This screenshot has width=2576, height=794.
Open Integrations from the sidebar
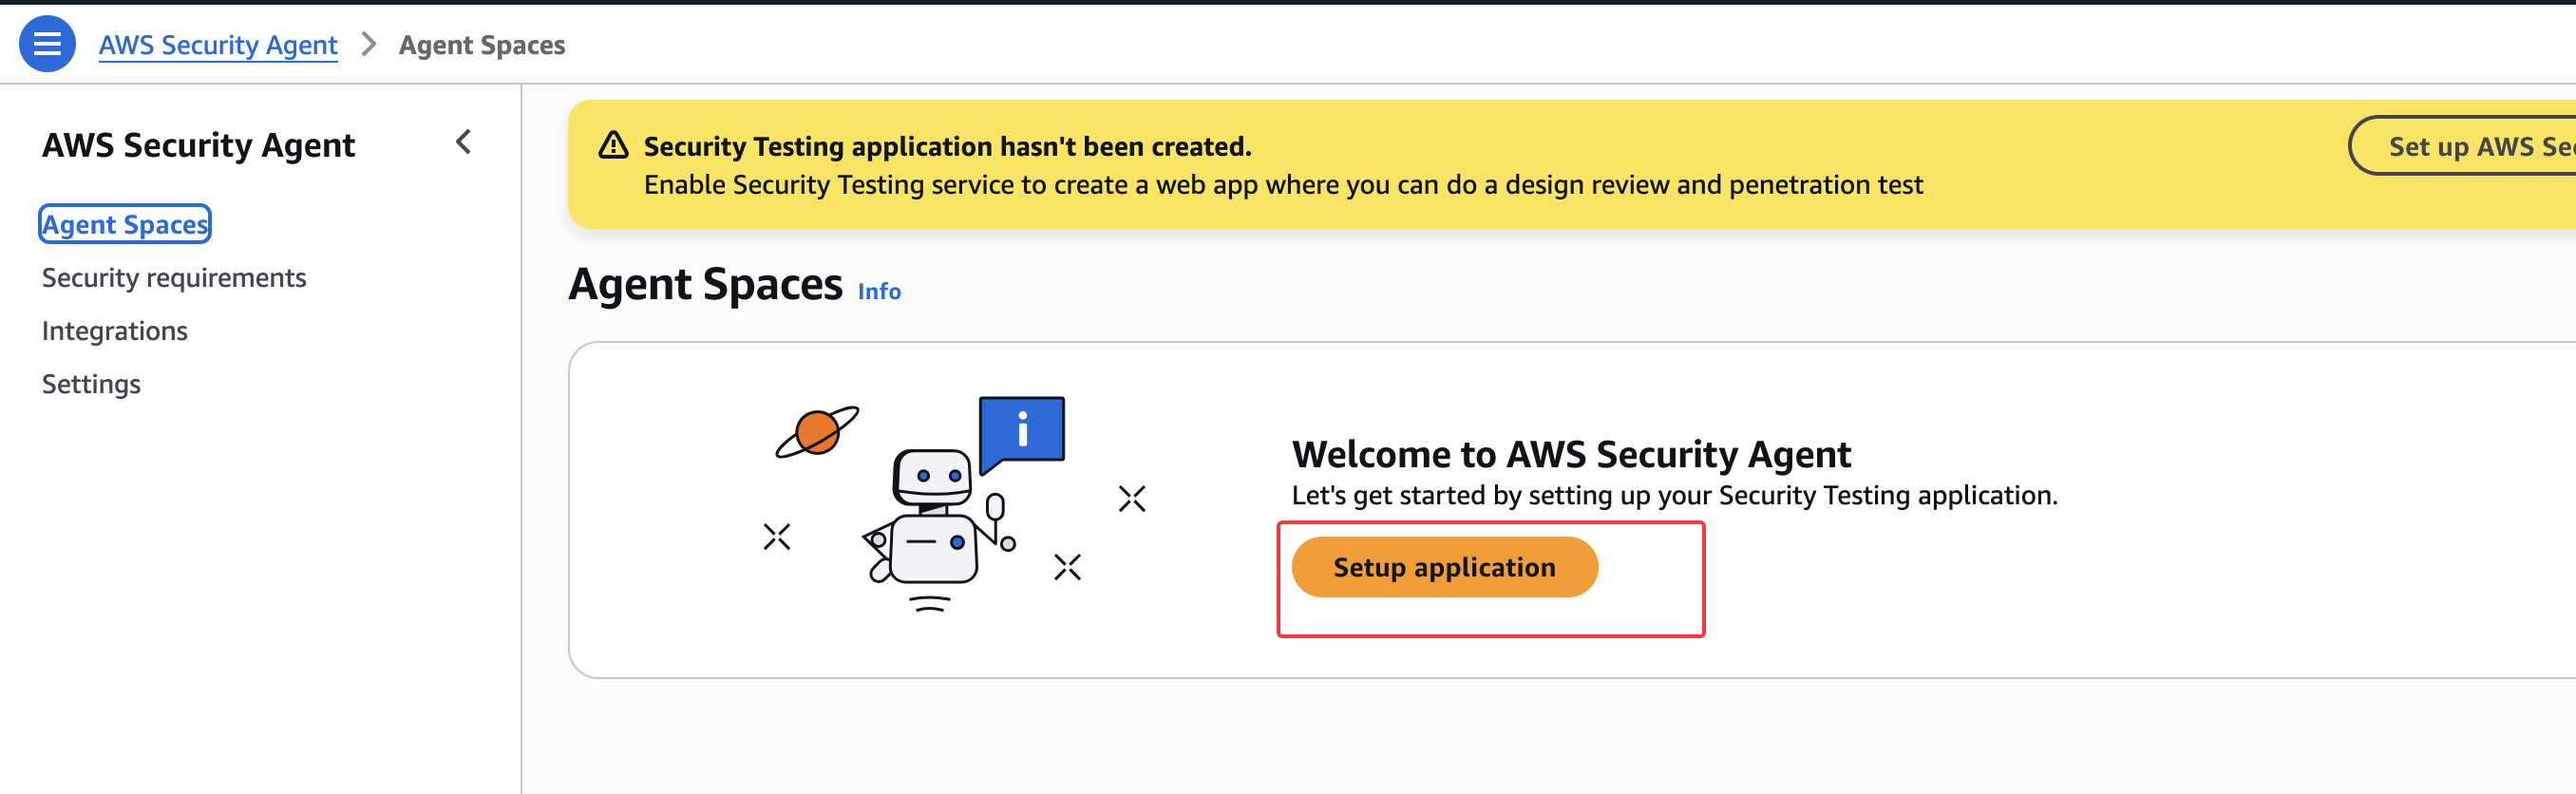pos(115,331)
